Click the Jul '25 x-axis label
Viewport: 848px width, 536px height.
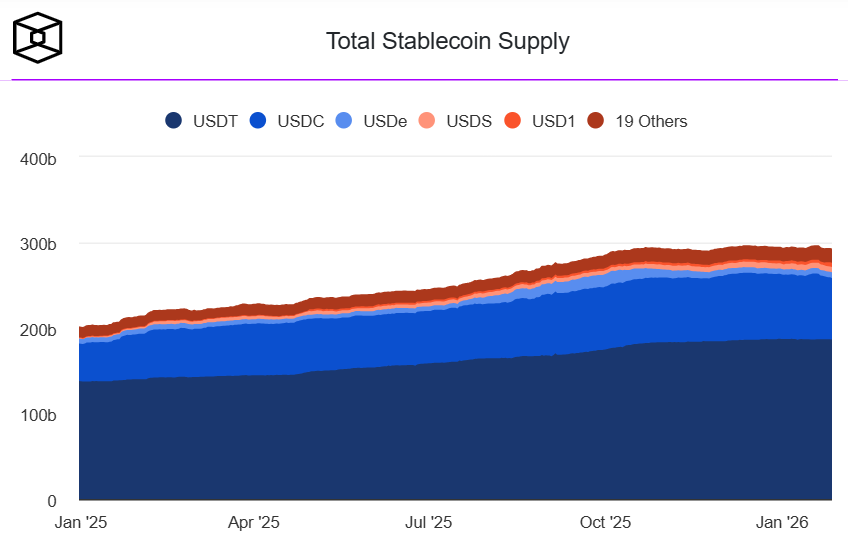click(x=428, y=522)
